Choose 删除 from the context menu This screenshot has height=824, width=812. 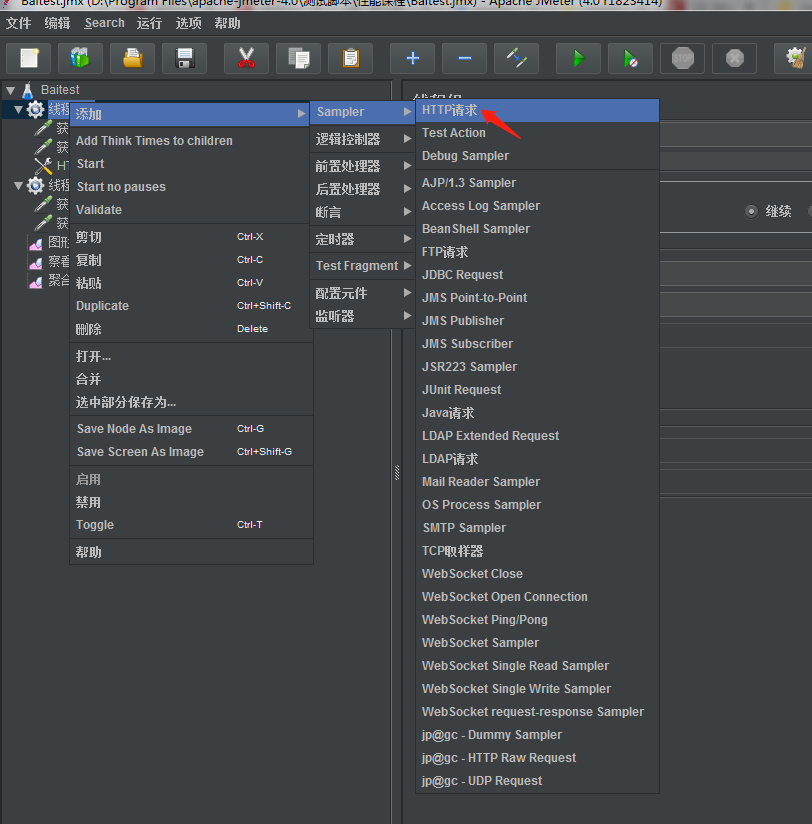click(191, 329)
